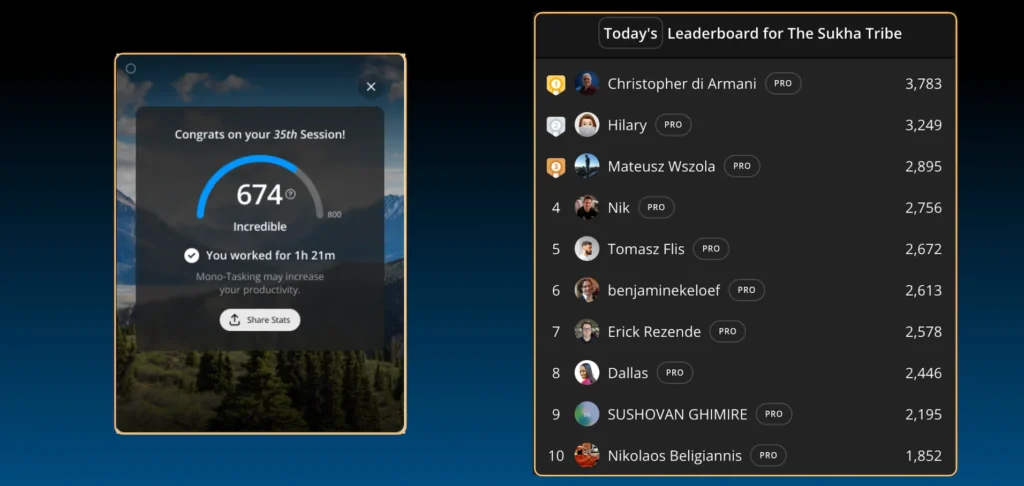The height and width of the screenshot is (486, 1024).
Task: Open Nik's avatar
Action: 586,208
